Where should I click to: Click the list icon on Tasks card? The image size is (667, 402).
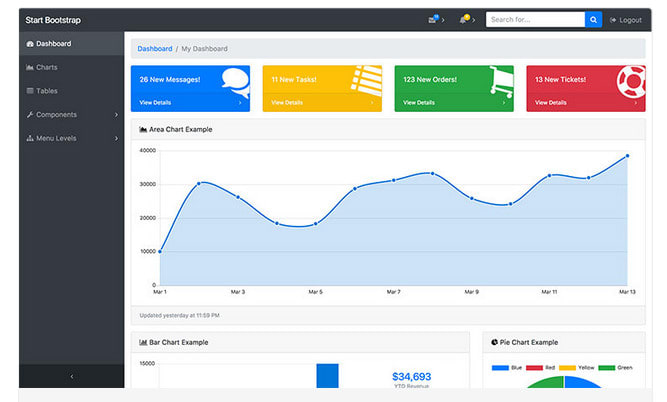(367, 81)
